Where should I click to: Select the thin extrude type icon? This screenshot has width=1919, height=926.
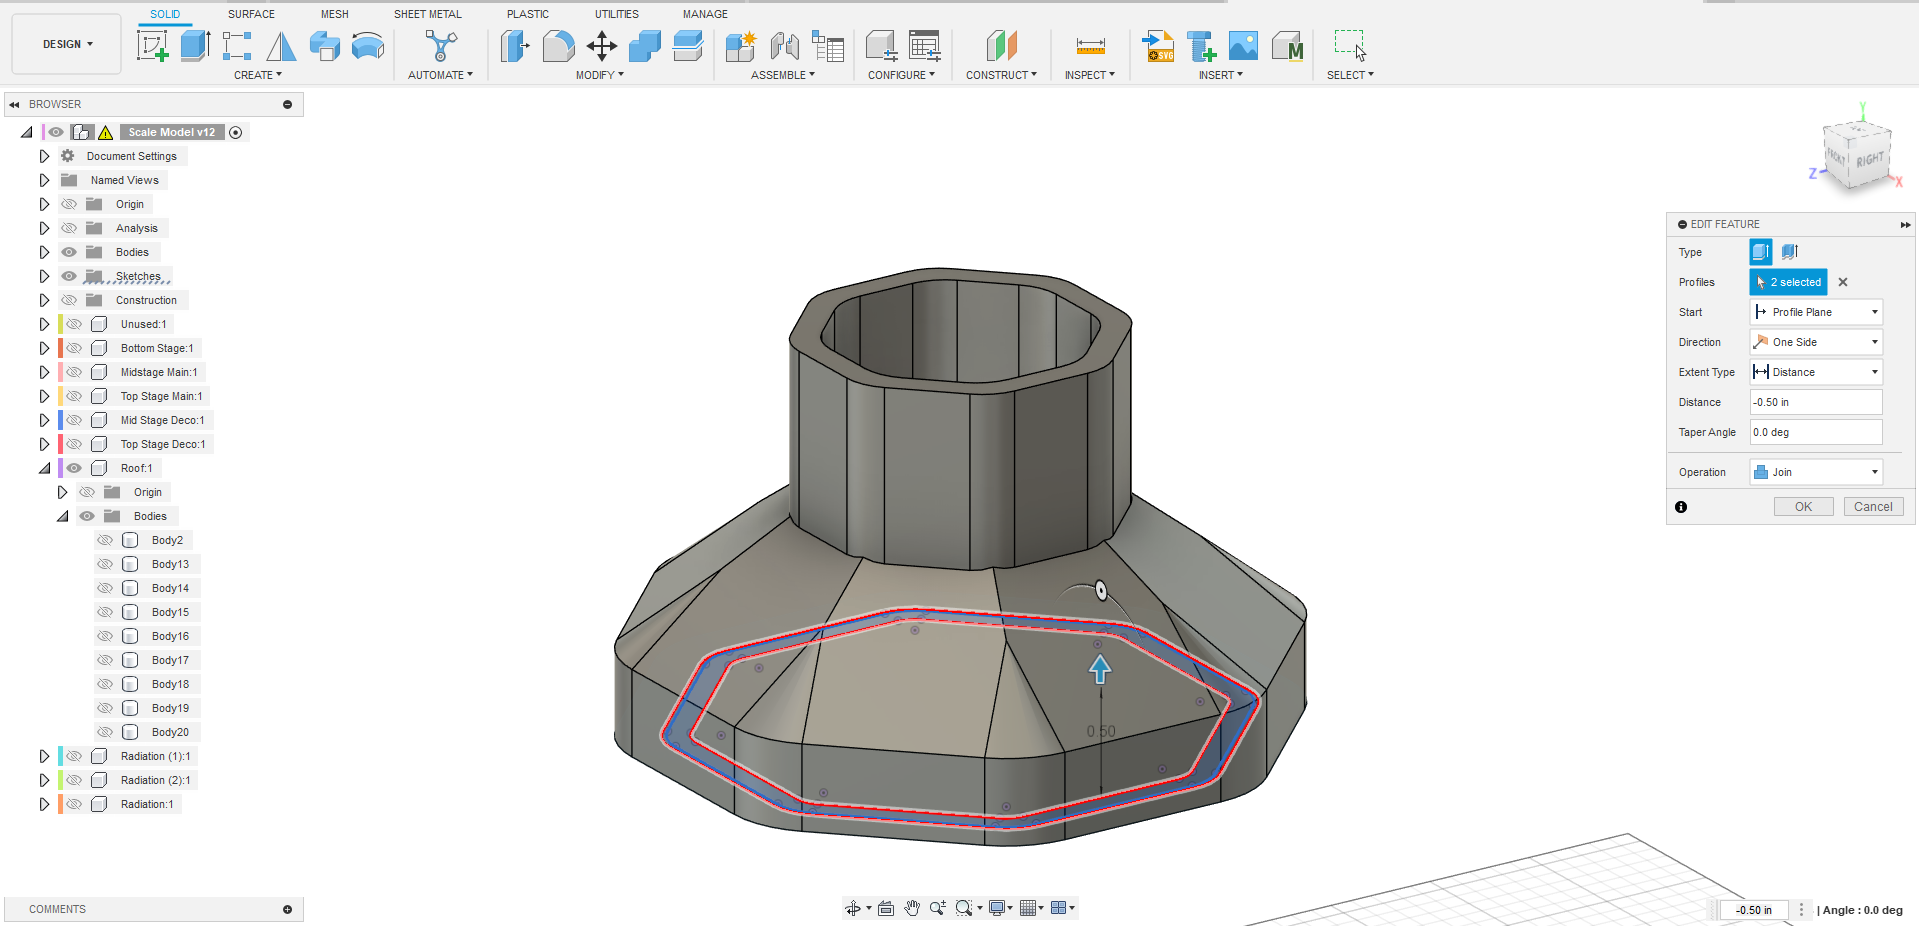tap(1790, 252)
